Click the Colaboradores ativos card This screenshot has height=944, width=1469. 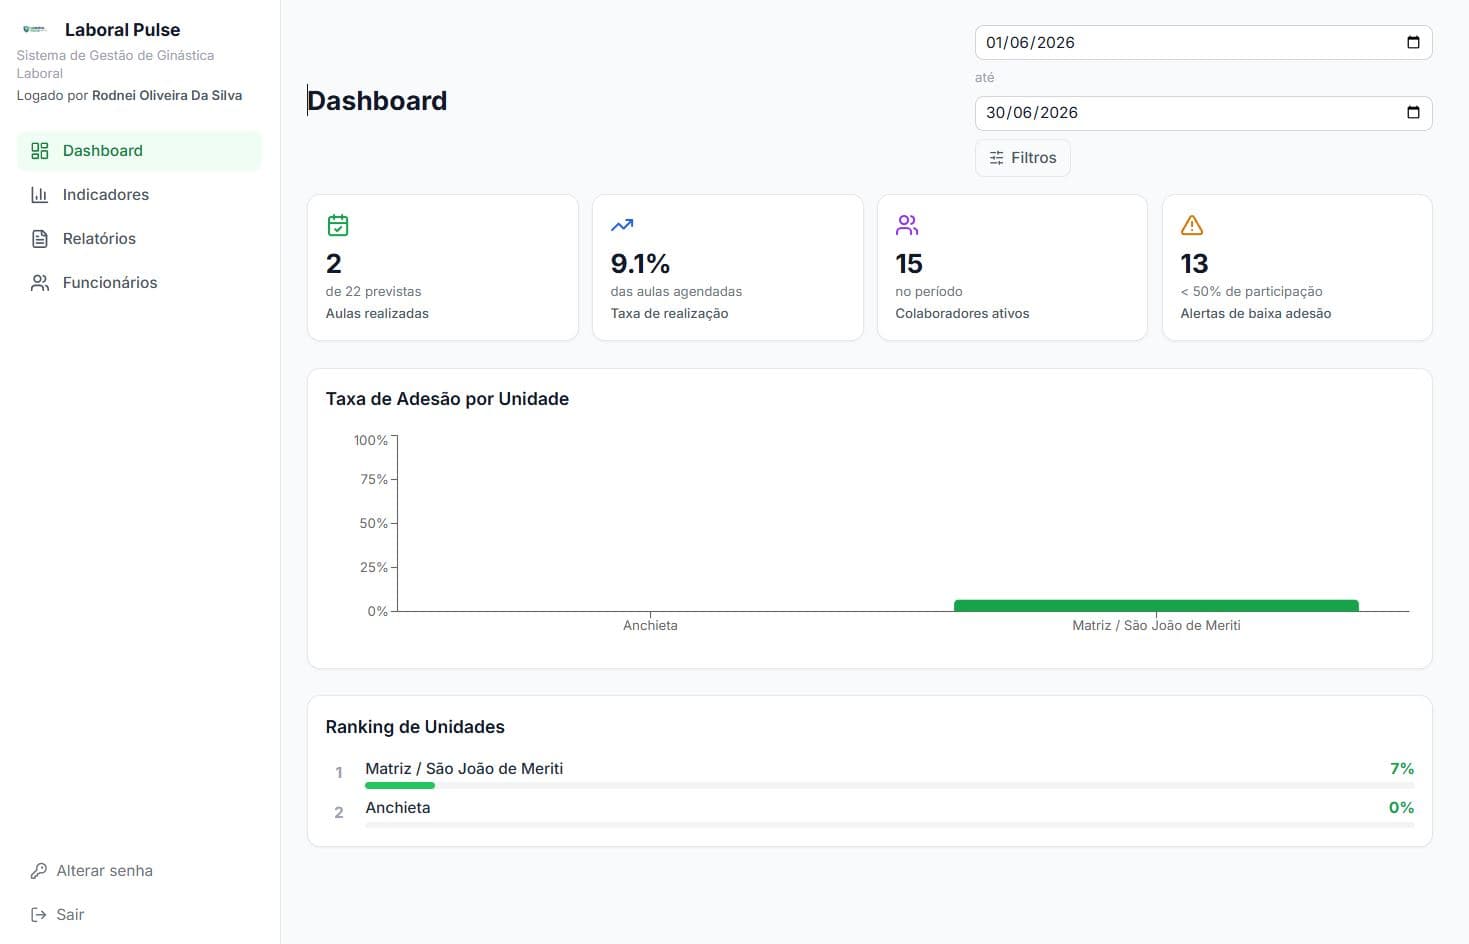click(x=1012, y=268)
